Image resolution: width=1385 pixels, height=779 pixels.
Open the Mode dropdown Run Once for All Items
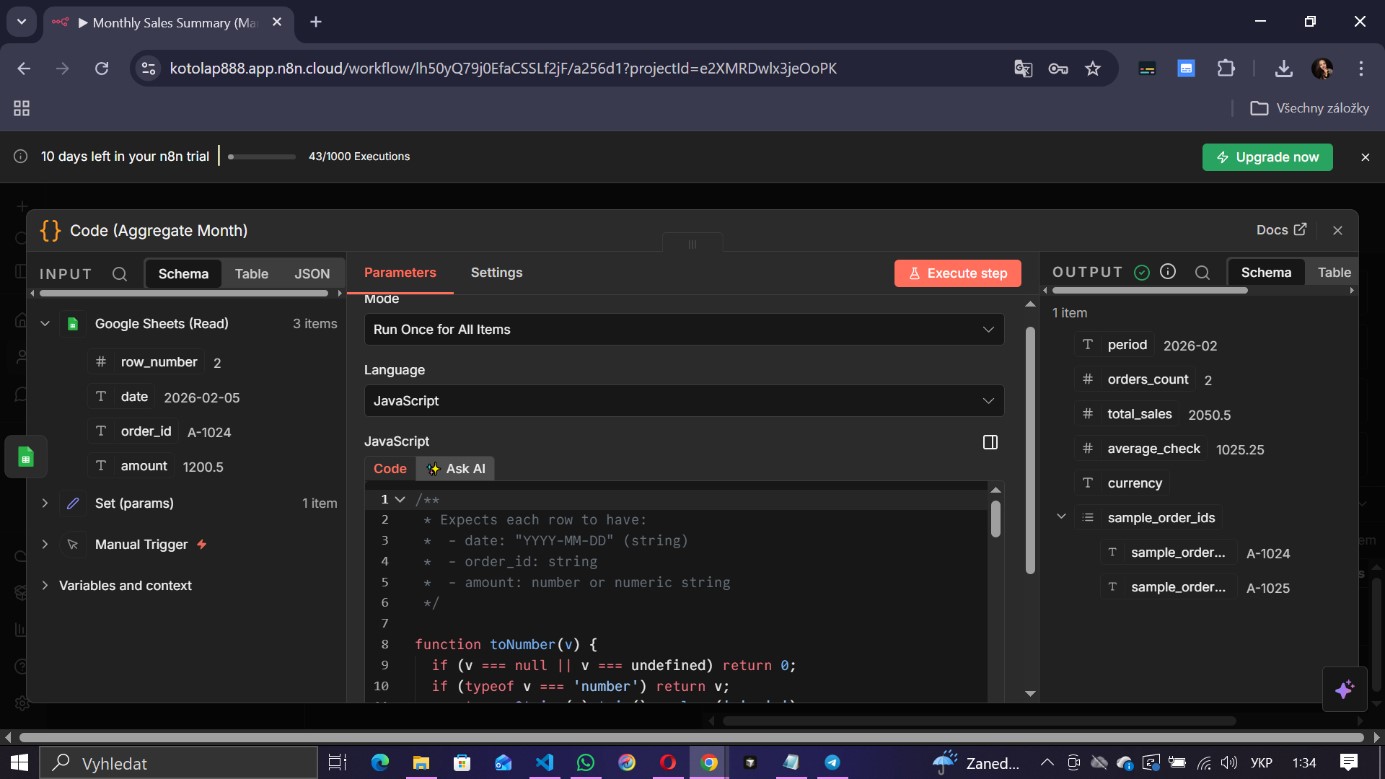pos(684,329)
